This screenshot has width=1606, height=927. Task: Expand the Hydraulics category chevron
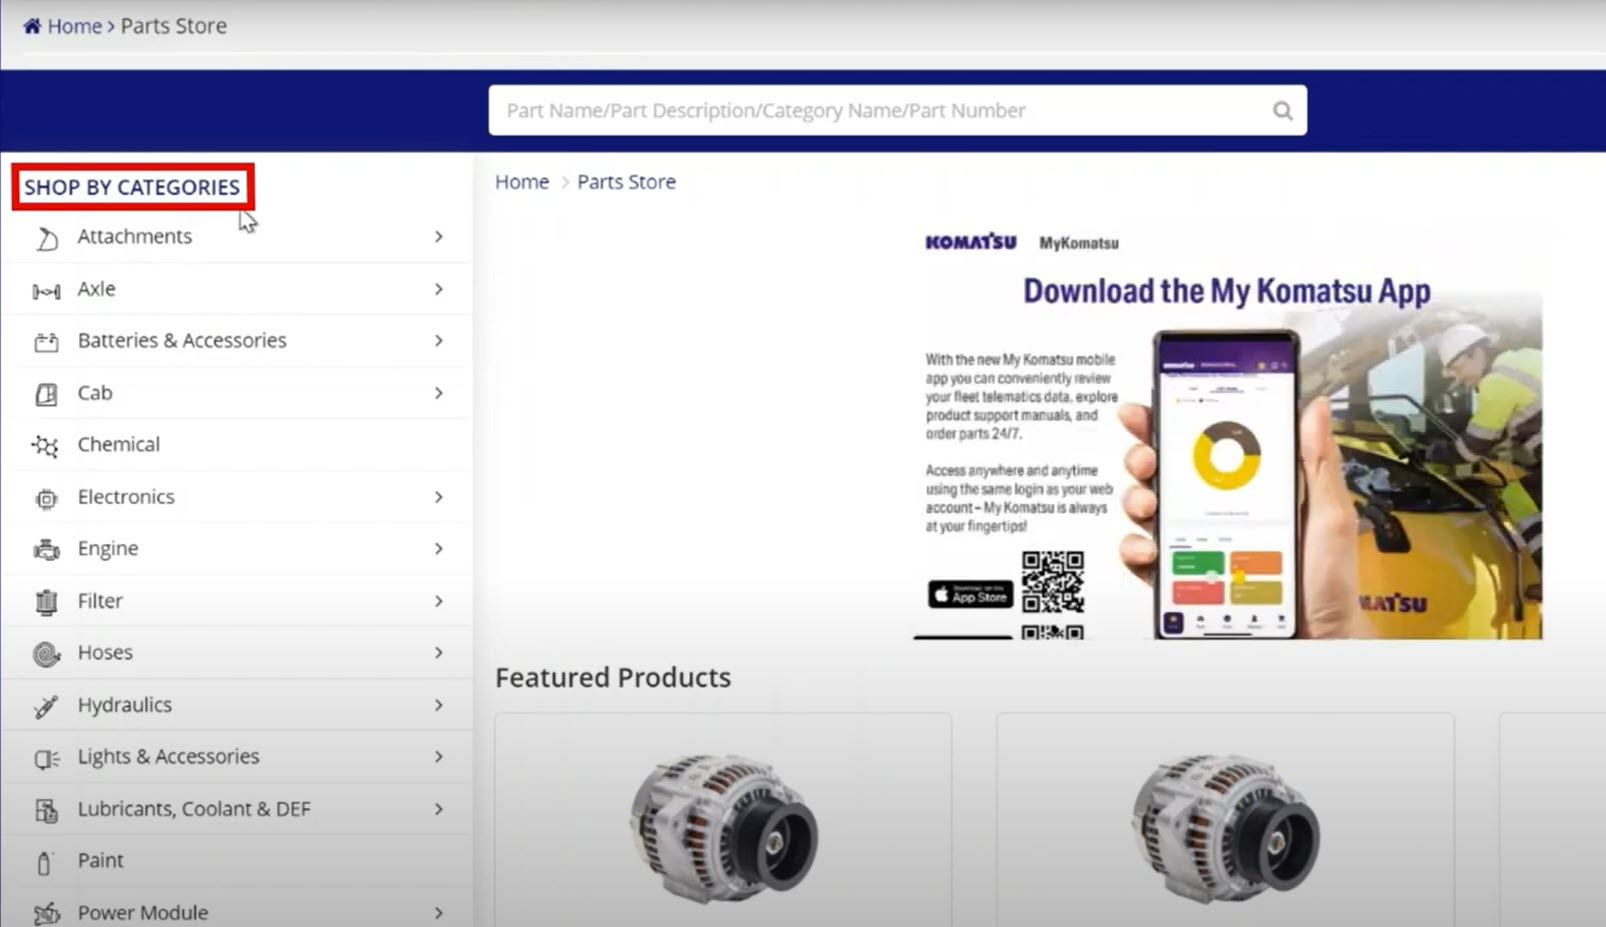tap(439, 705)
